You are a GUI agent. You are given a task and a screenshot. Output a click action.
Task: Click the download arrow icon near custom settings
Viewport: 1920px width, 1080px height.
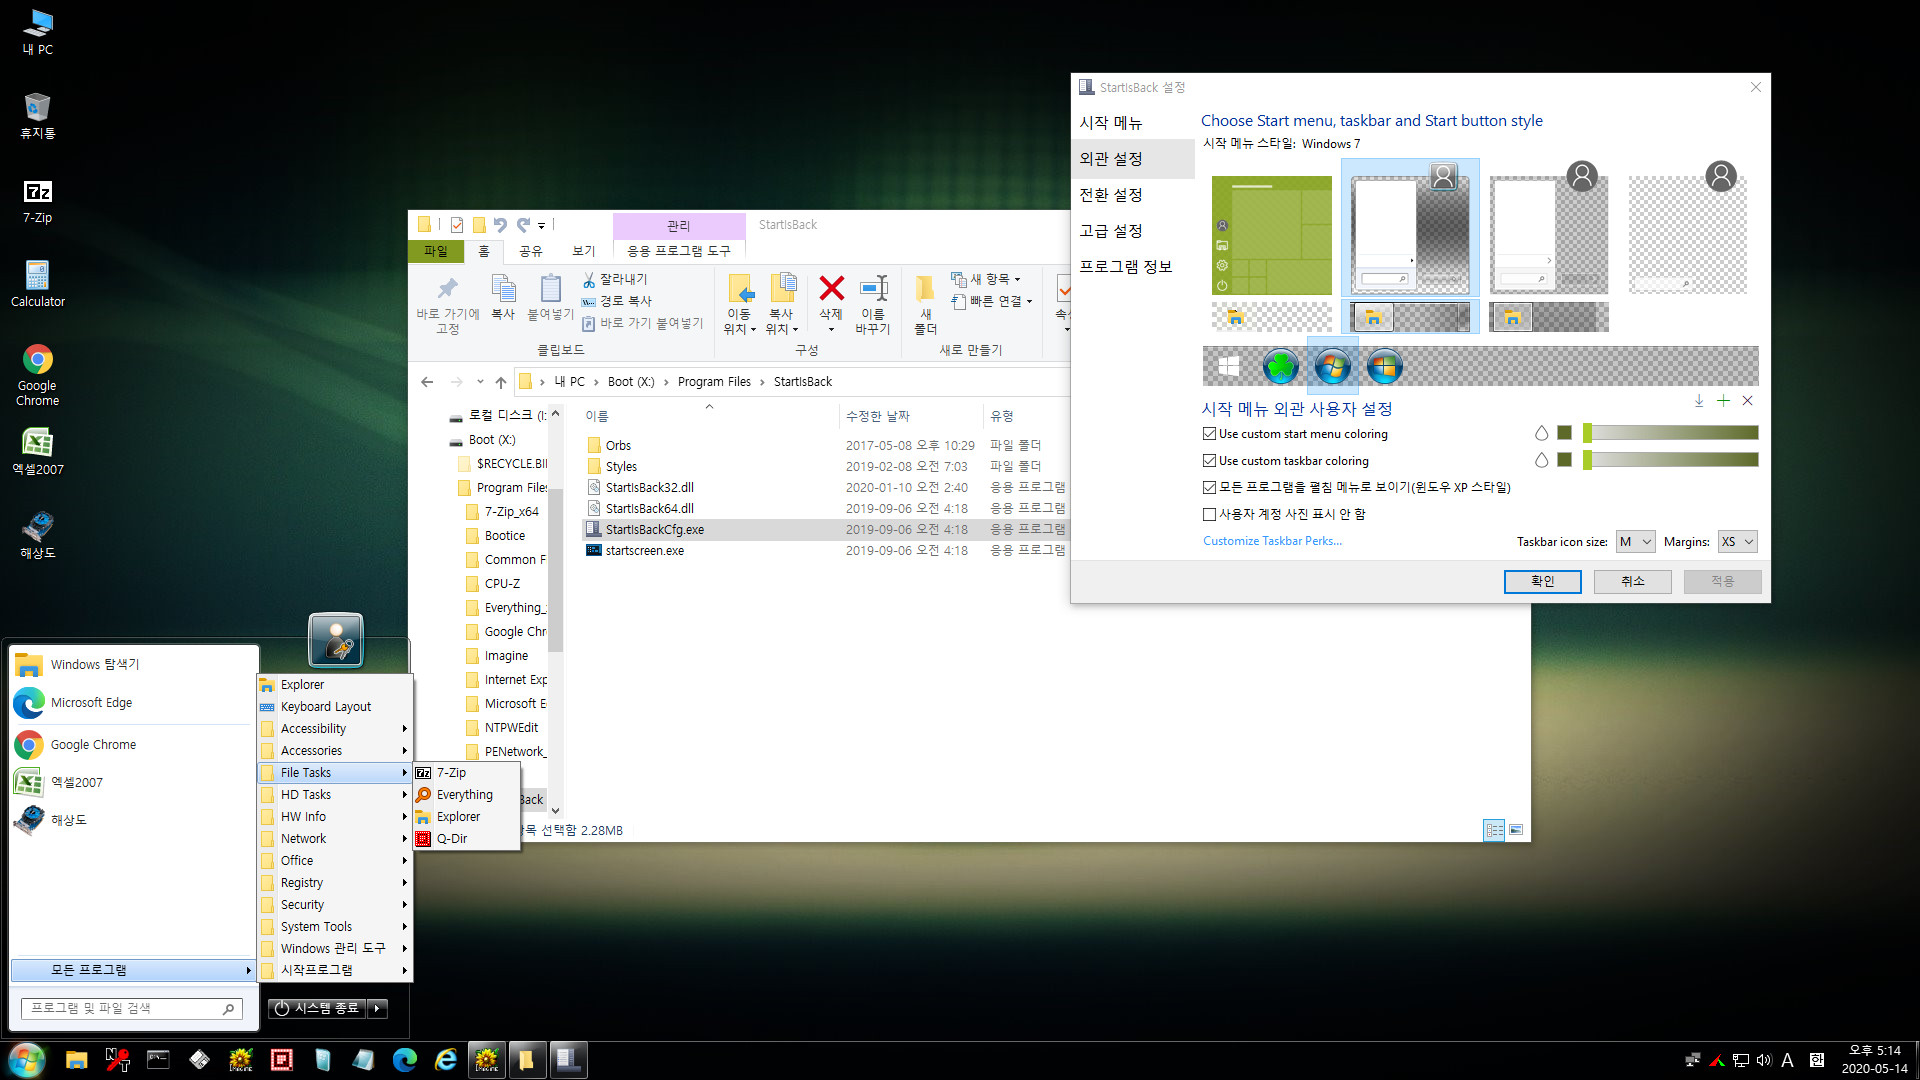(1699, 401)
